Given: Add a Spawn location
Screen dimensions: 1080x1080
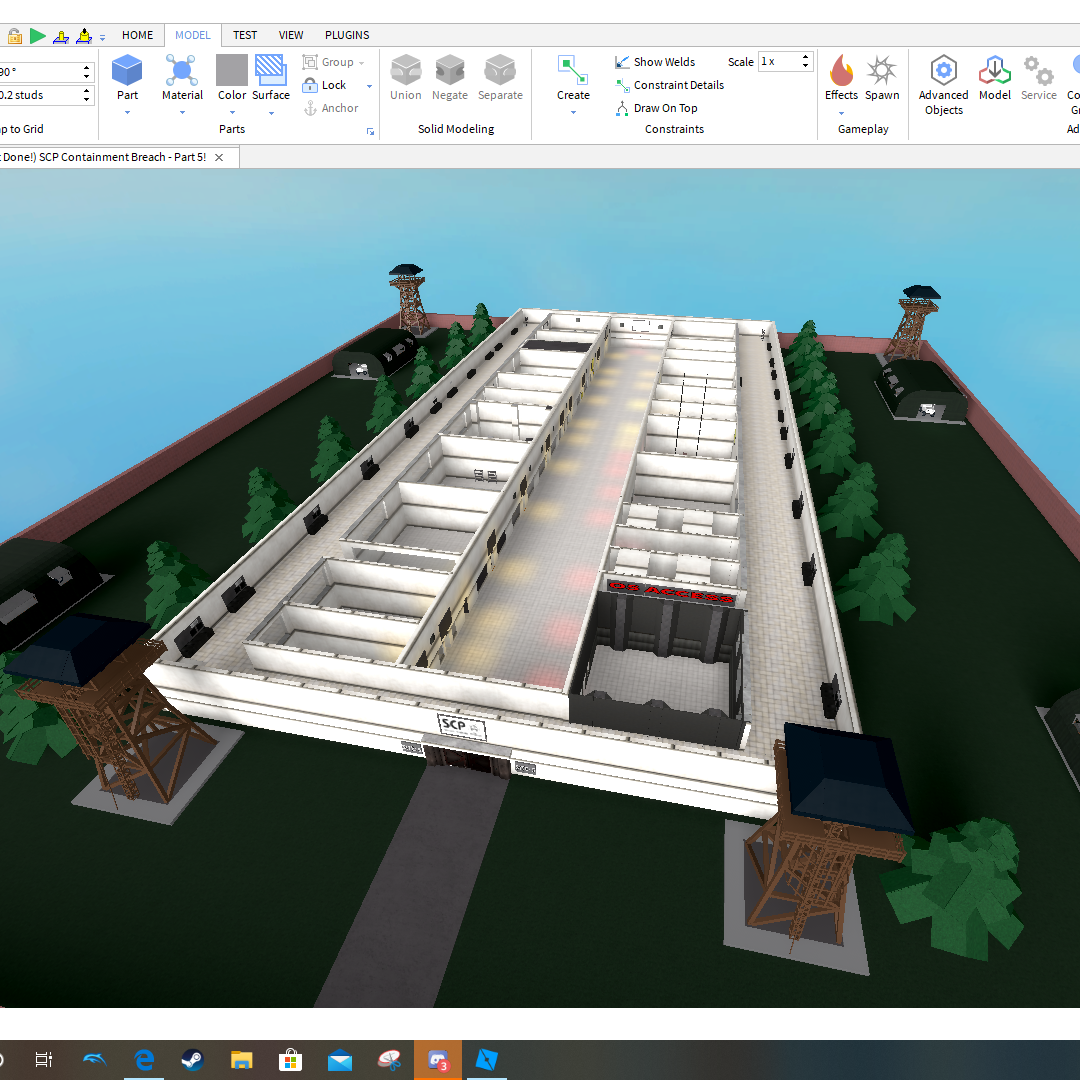Looking at the screenshot, I should (x=882, y=70).
